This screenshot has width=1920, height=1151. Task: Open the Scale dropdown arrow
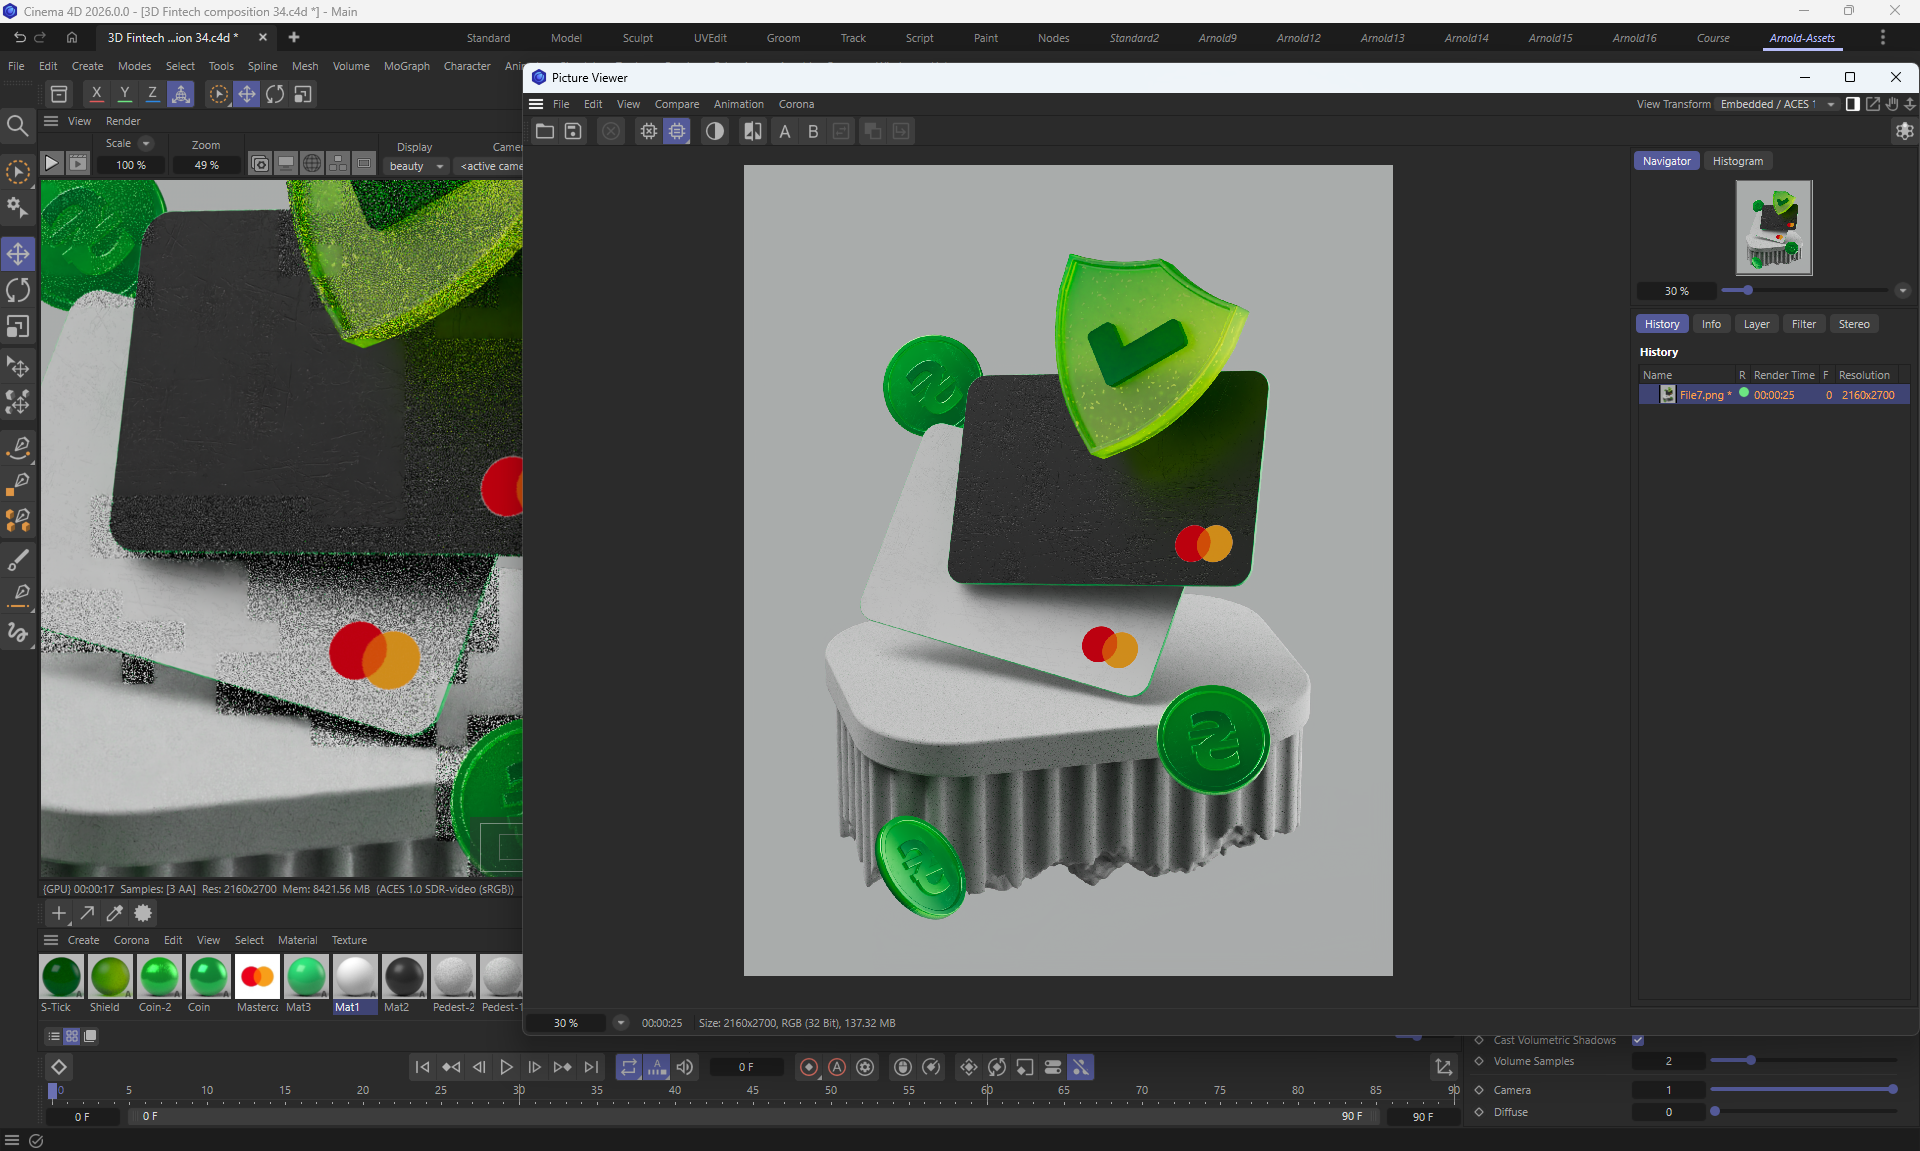click(x=146, y=143)
